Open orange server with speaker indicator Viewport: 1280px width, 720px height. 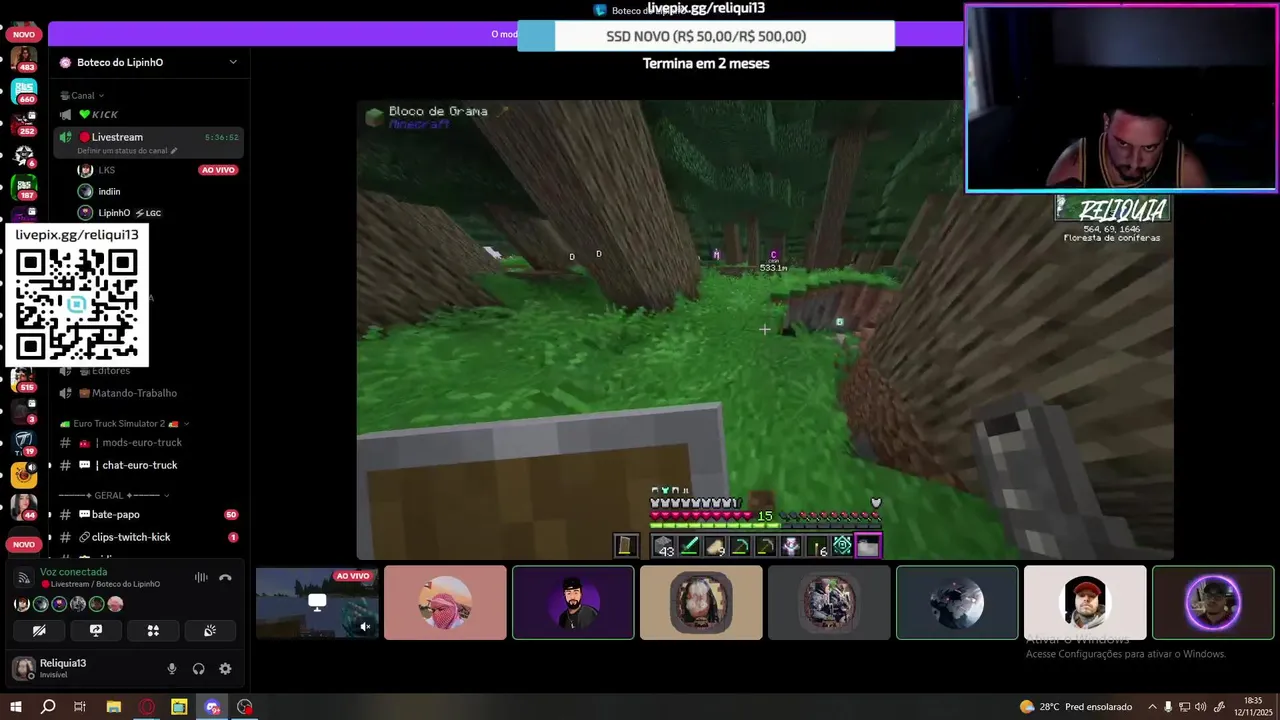pos(24,475)
